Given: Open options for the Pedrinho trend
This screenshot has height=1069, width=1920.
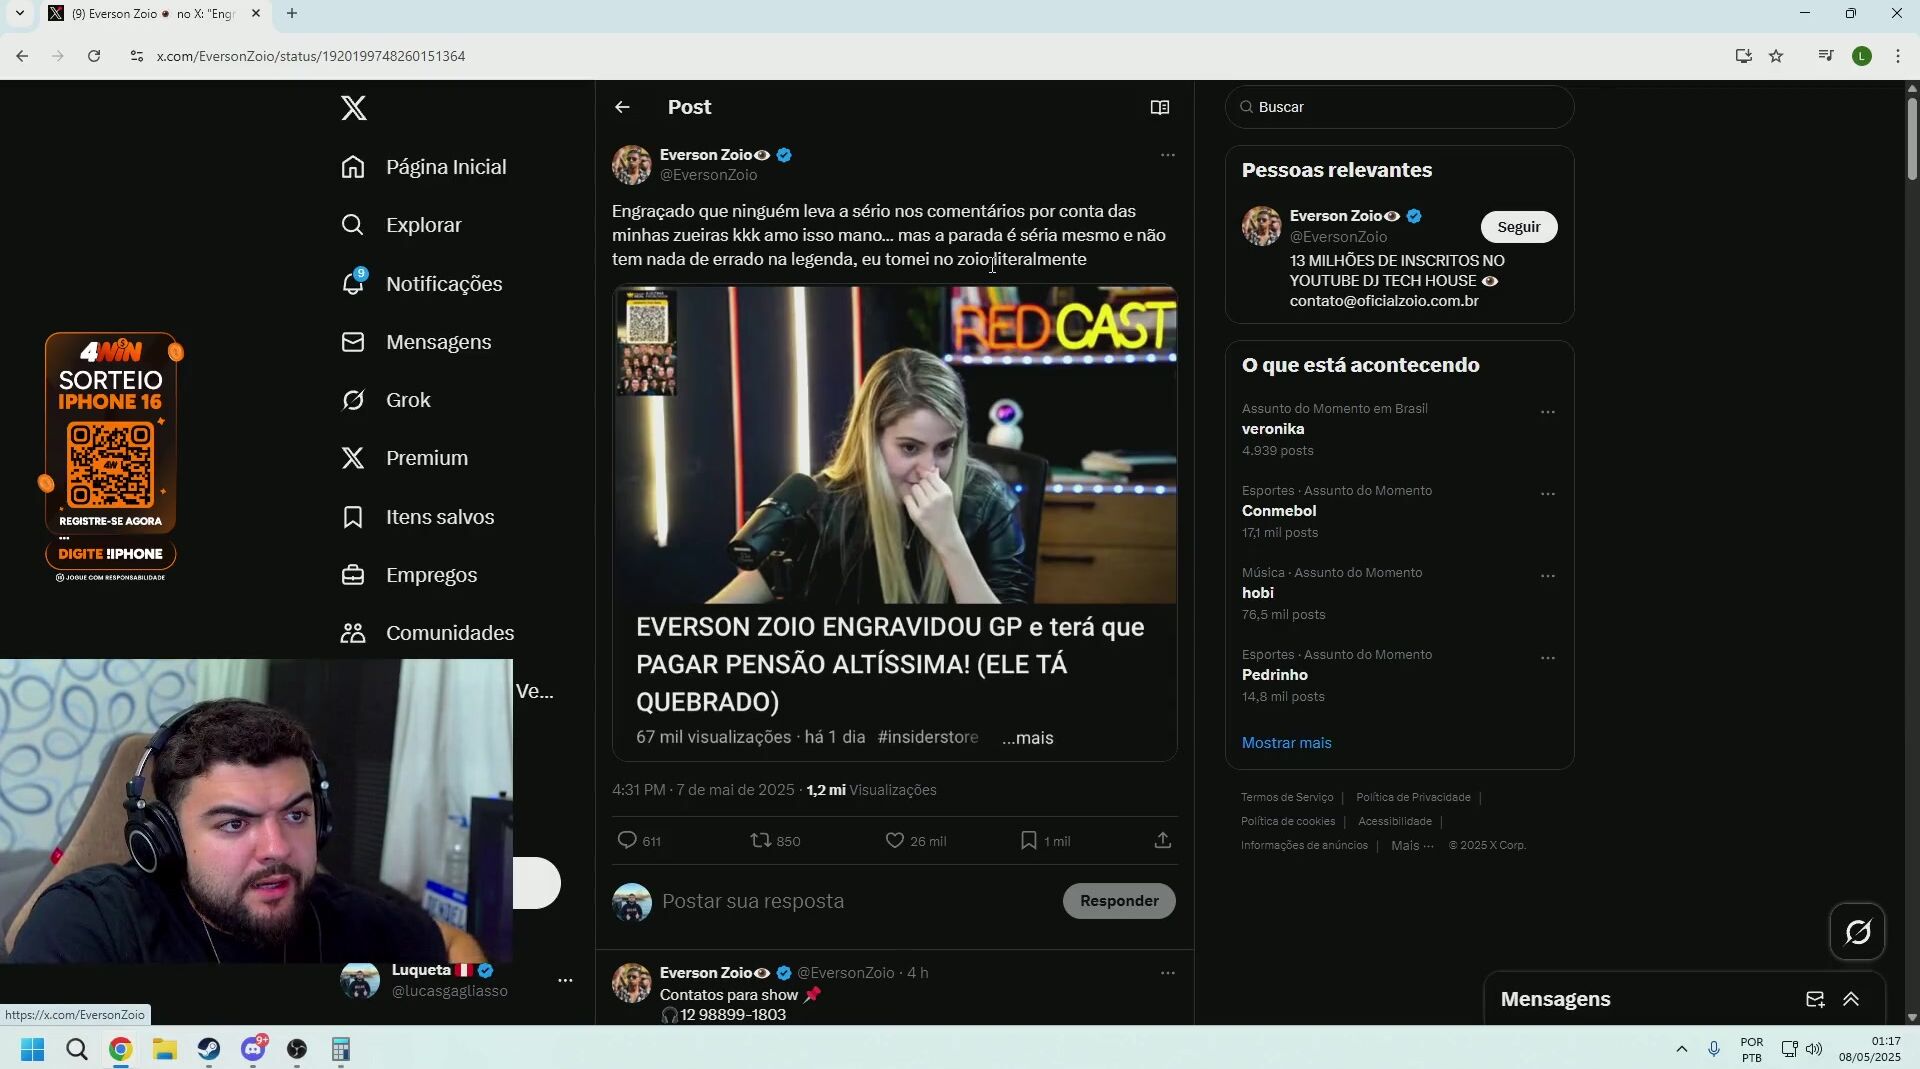Looking at the screenshot, I should tap(1547, 658).
